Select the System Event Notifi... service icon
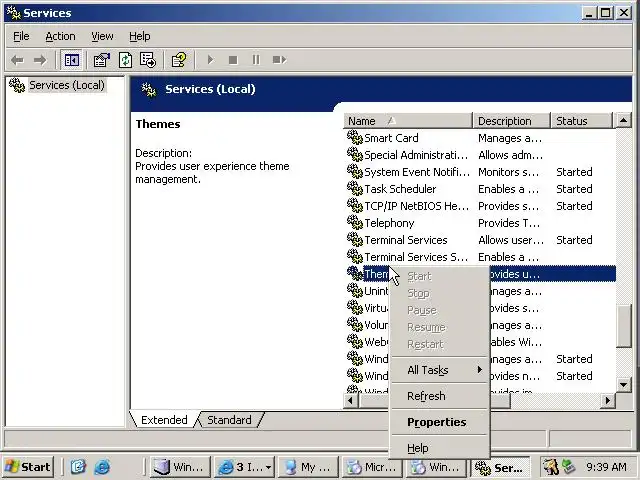This screenshot has height=480, width=640. 355,172
